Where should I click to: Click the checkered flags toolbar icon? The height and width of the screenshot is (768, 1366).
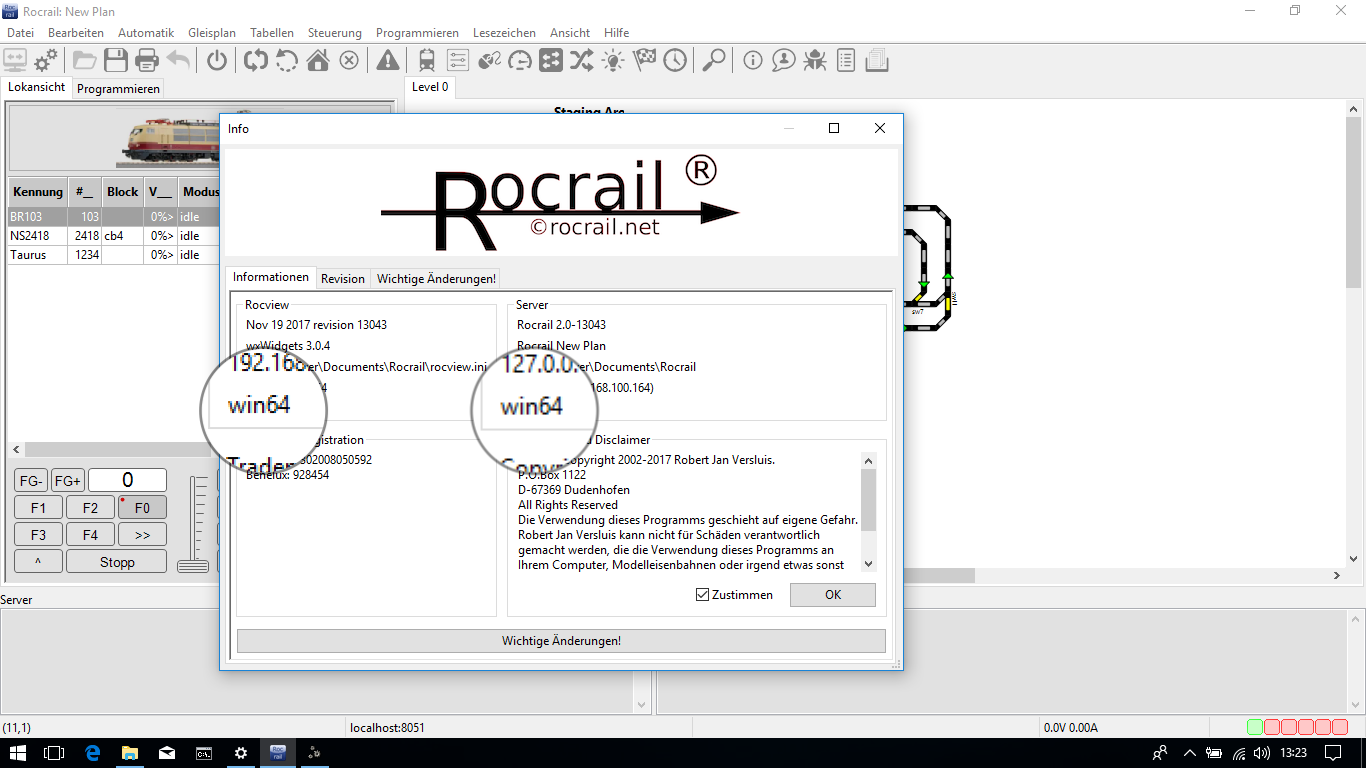point(644,61)
